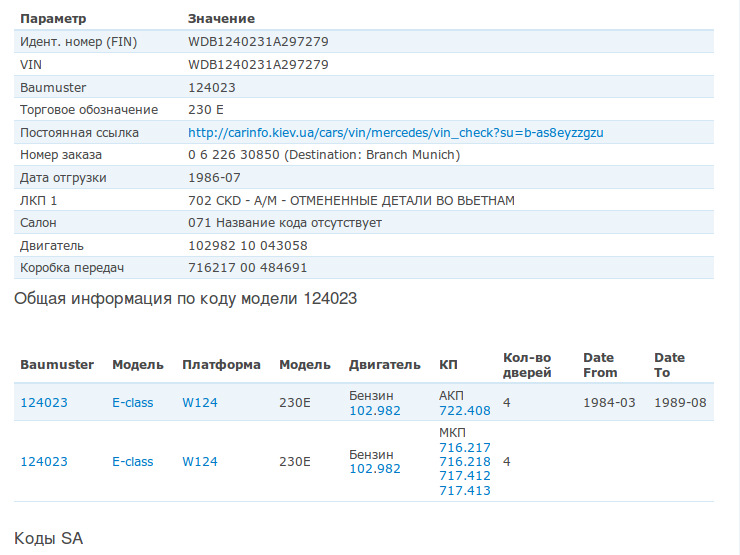Click the engine number '102982 10 043058'
The image size is (740, 555).
click(248, 245)
